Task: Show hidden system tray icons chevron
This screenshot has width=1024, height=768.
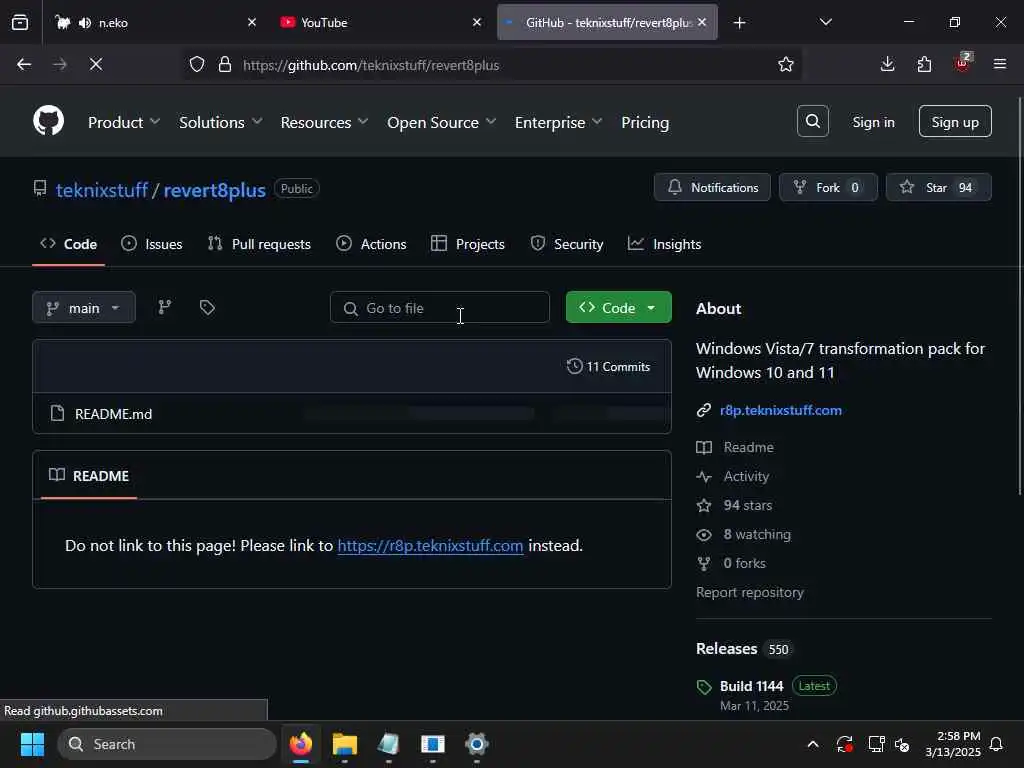Action: pos(812,744)
